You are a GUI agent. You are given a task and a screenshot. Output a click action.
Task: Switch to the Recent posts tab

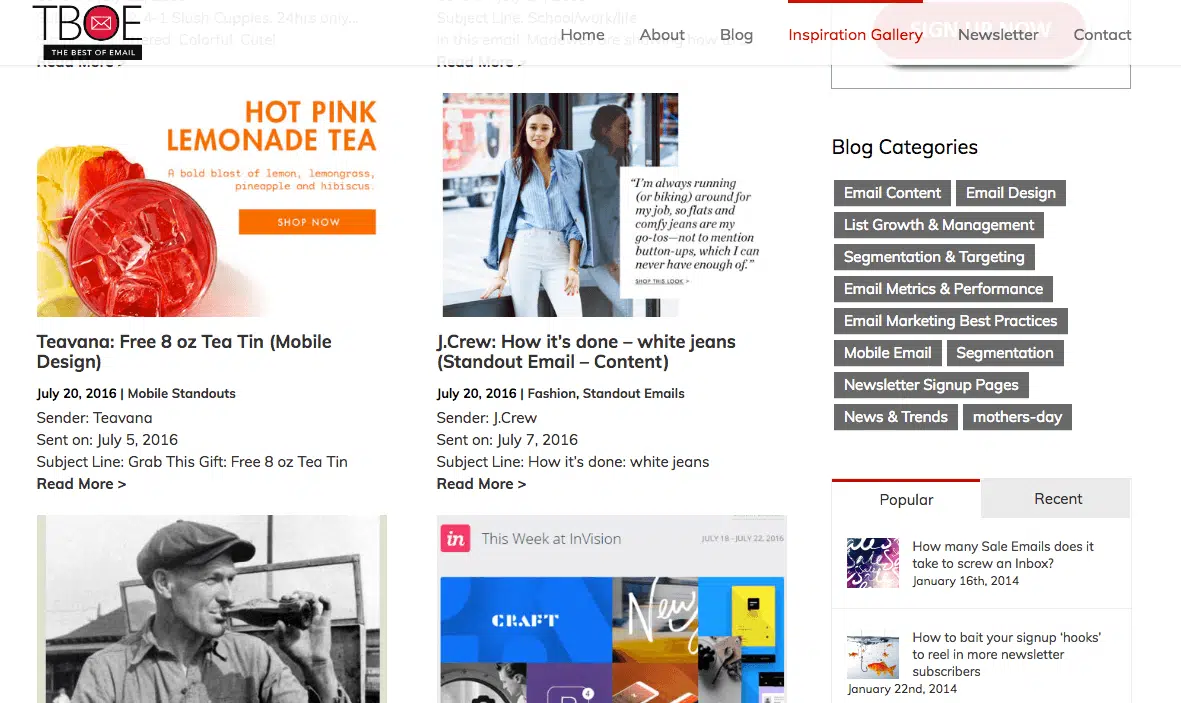pyautogui.click(x=1057, y=499)
